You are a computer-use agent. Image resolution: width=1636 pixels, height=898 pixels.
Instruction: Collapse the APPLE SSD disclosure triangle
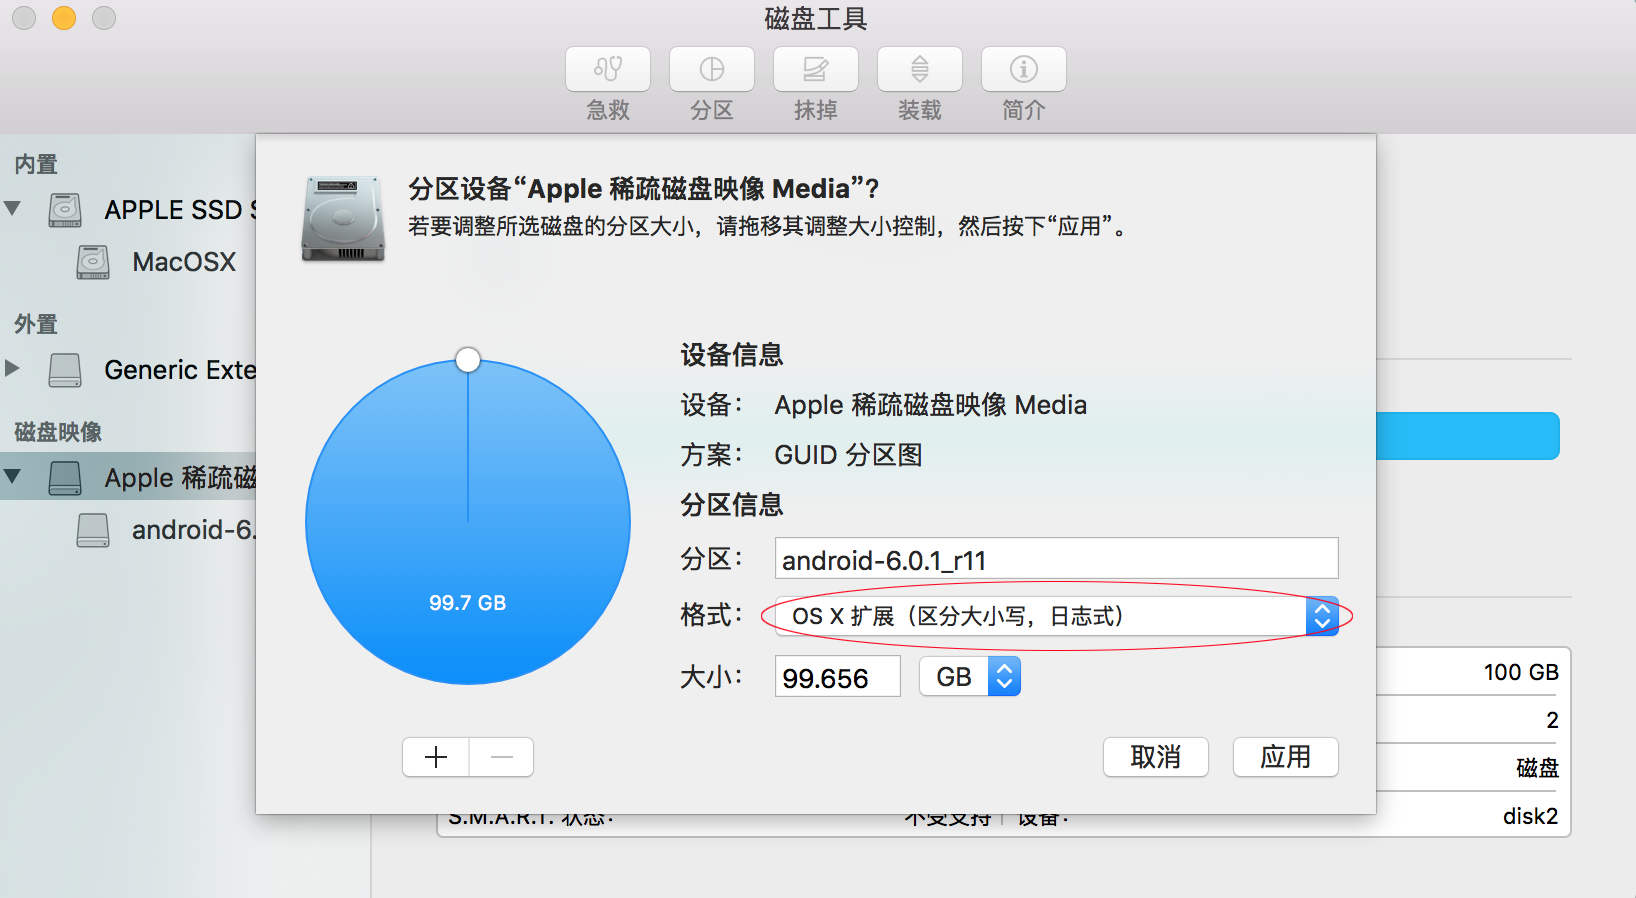tap(13, 208)
